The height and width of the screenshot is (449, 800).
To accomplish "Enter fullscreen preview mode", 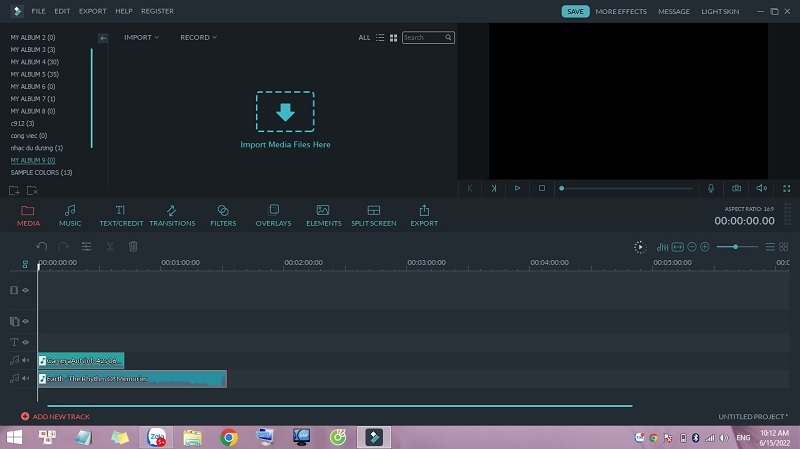I will click(x=787, y=188).
